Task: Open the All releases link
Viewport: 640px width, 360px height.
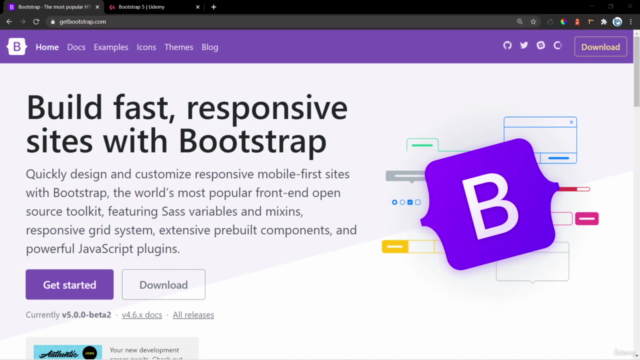Action: coord(193,315)
